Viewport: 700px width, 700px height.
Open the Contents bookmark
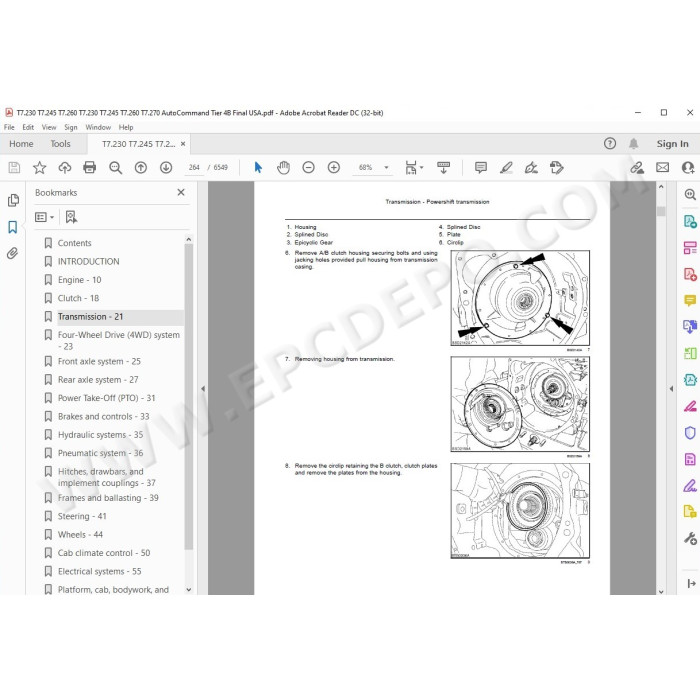click(75, 243)
